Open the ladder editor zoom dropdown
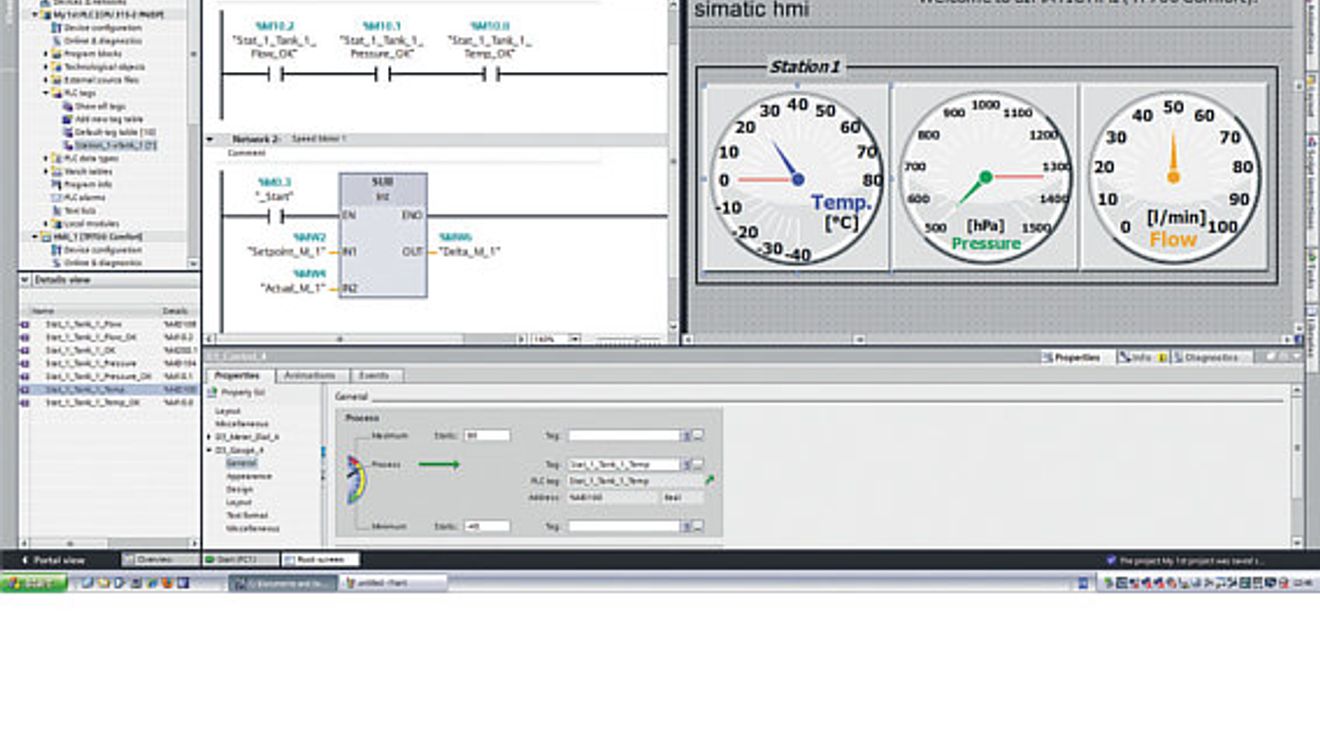This screenshot has width=1320, height=742. 575,339
